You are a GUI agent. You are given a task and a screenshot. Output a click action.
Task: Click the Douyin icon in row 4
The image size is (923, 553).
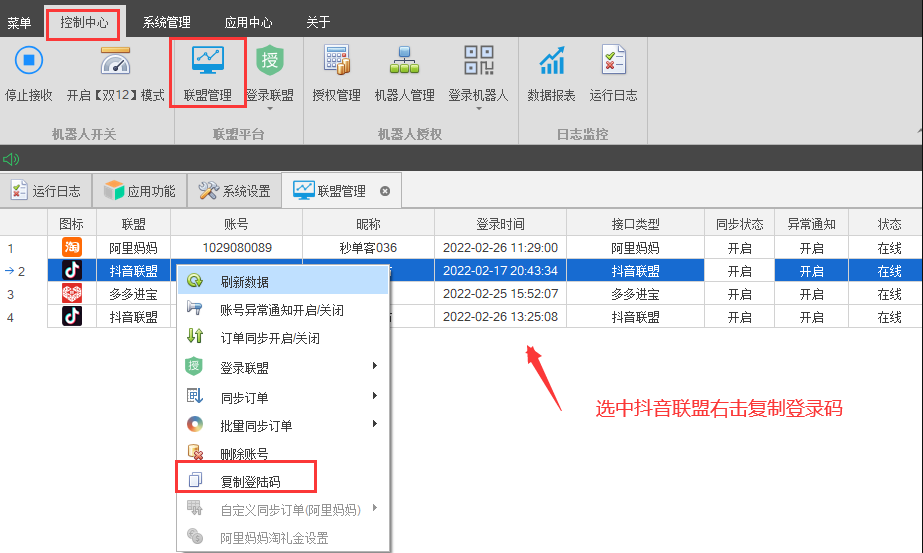tap(72, 316)
